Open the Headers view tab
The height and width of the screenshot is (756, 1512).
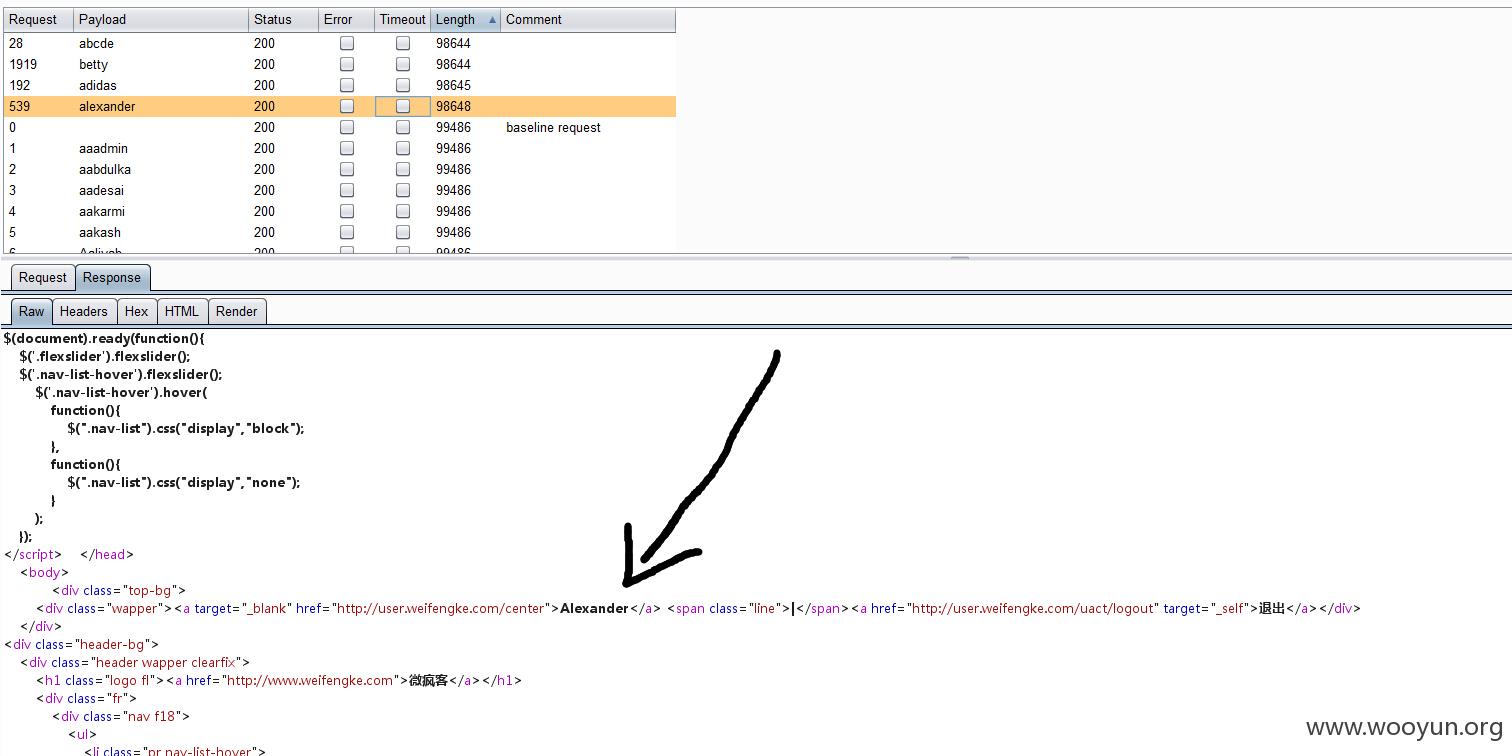point(84,311)
